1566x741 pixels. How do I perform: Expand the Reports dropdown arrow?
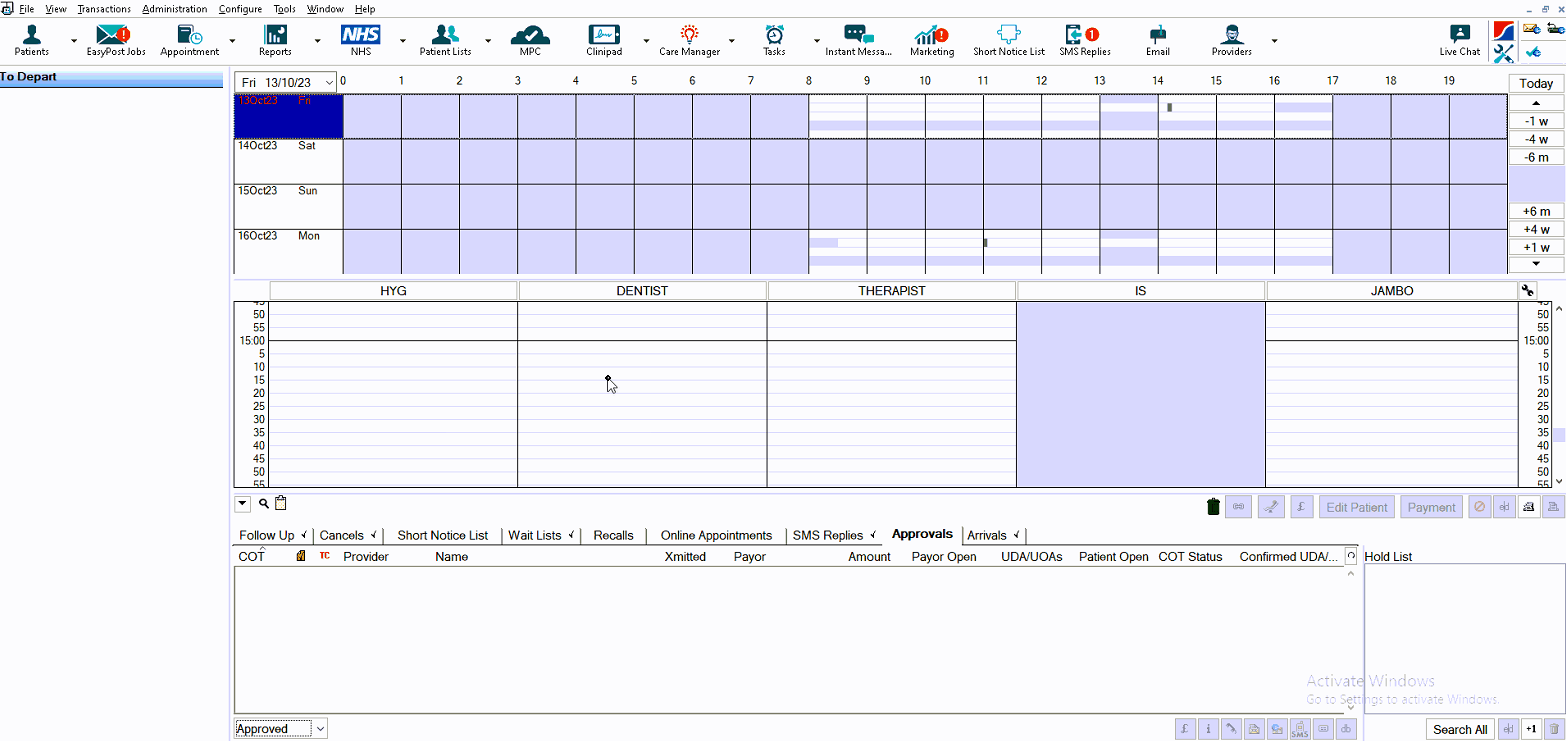[x=317, y=41]
